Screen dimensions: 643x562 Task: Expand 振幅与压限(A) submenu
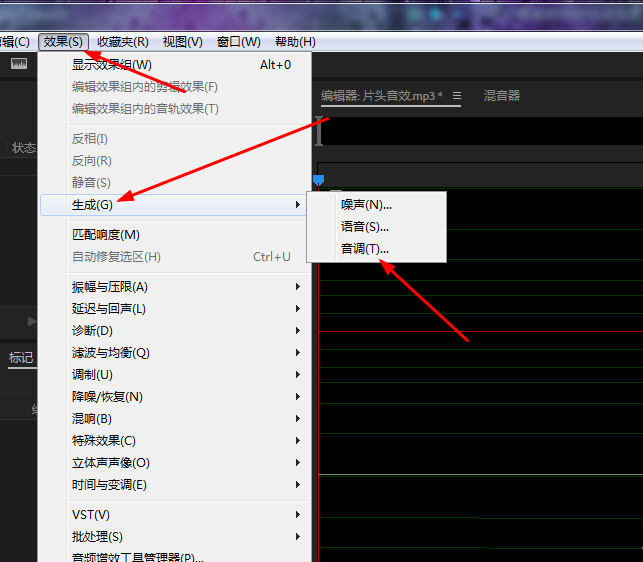click(x=176, y=287)
